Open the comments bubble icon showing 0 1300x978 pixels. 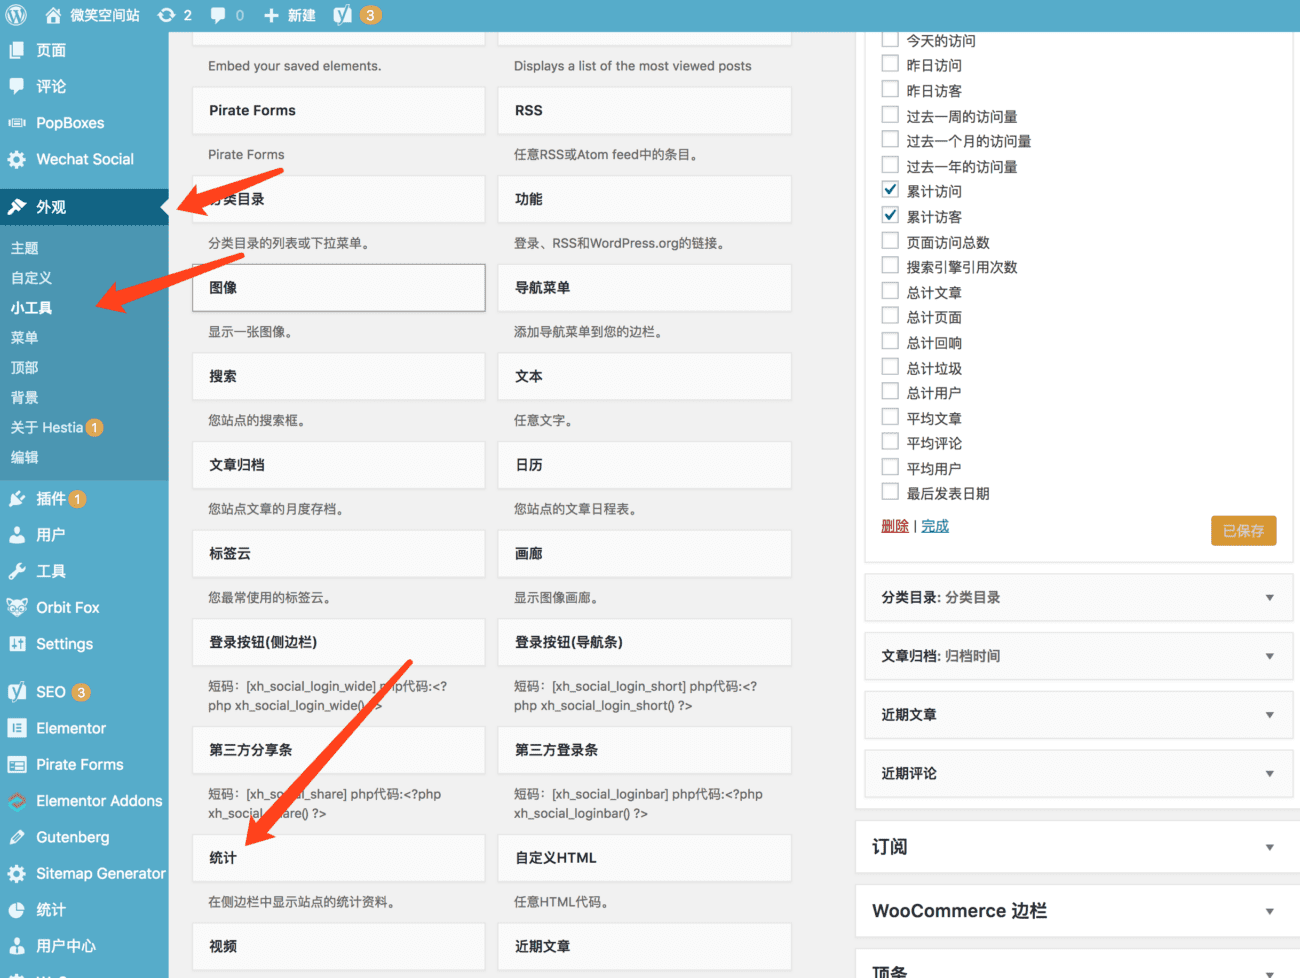[x=219, y=15]
